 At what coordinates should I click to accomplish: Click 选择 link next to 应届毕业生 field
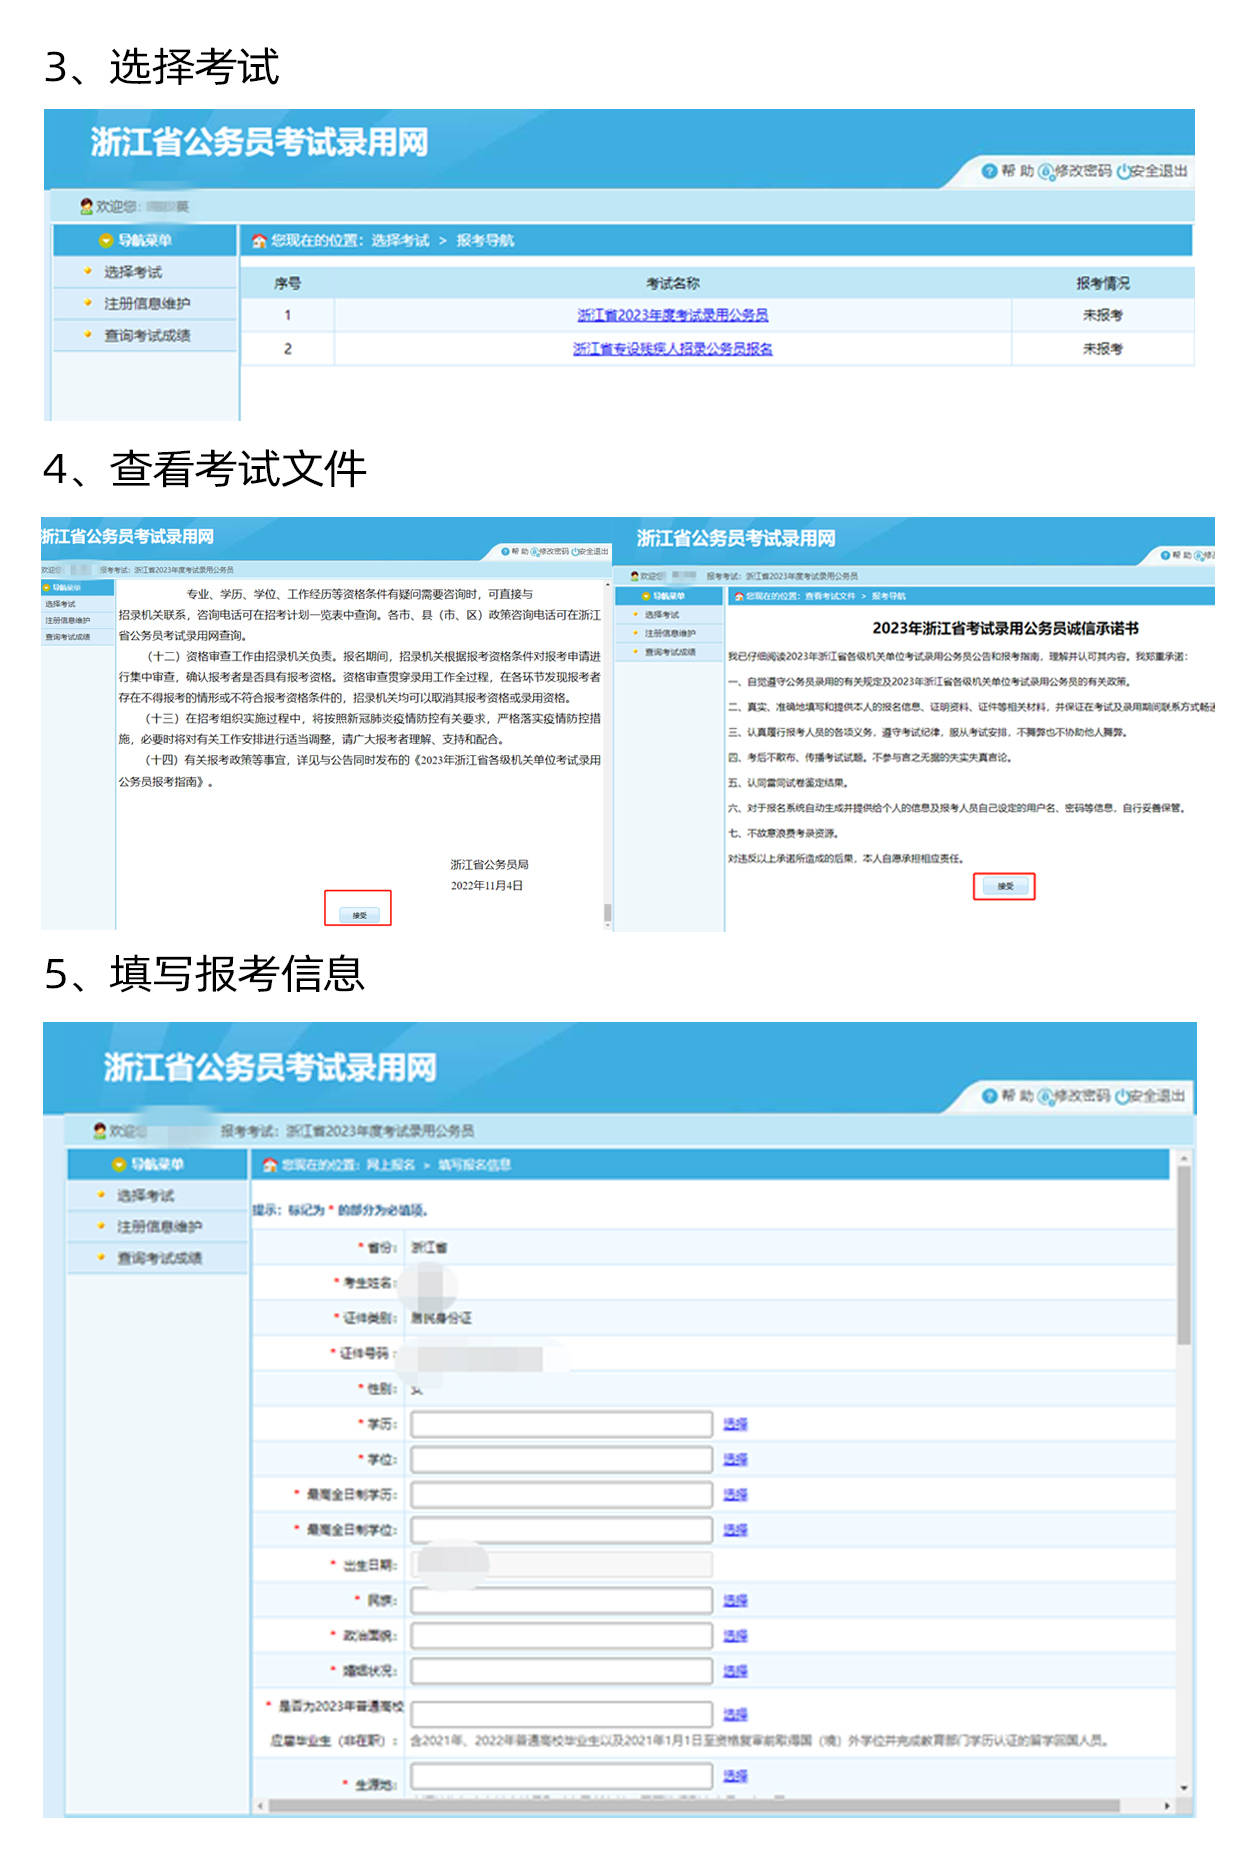click(x=735, y=1714)
